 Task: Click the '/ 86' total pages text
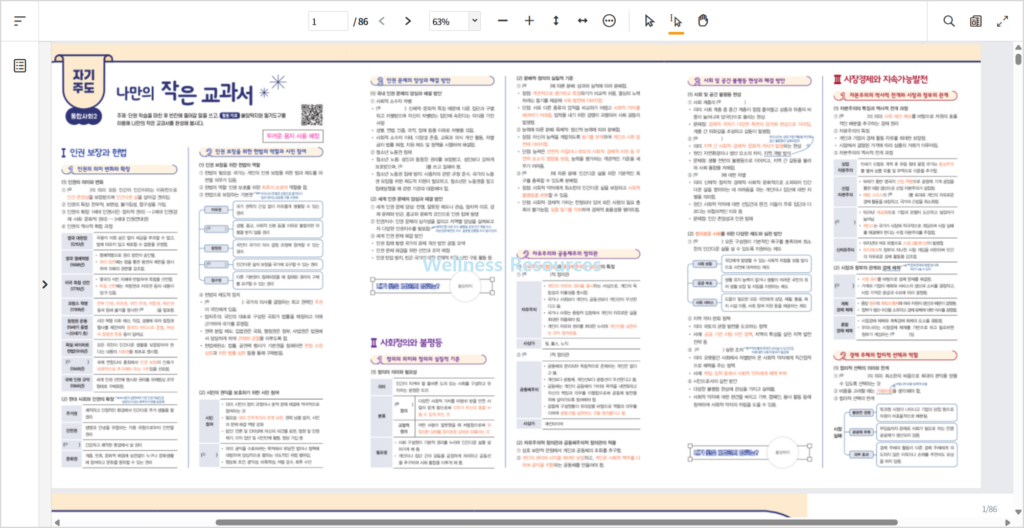click(360, 21)
